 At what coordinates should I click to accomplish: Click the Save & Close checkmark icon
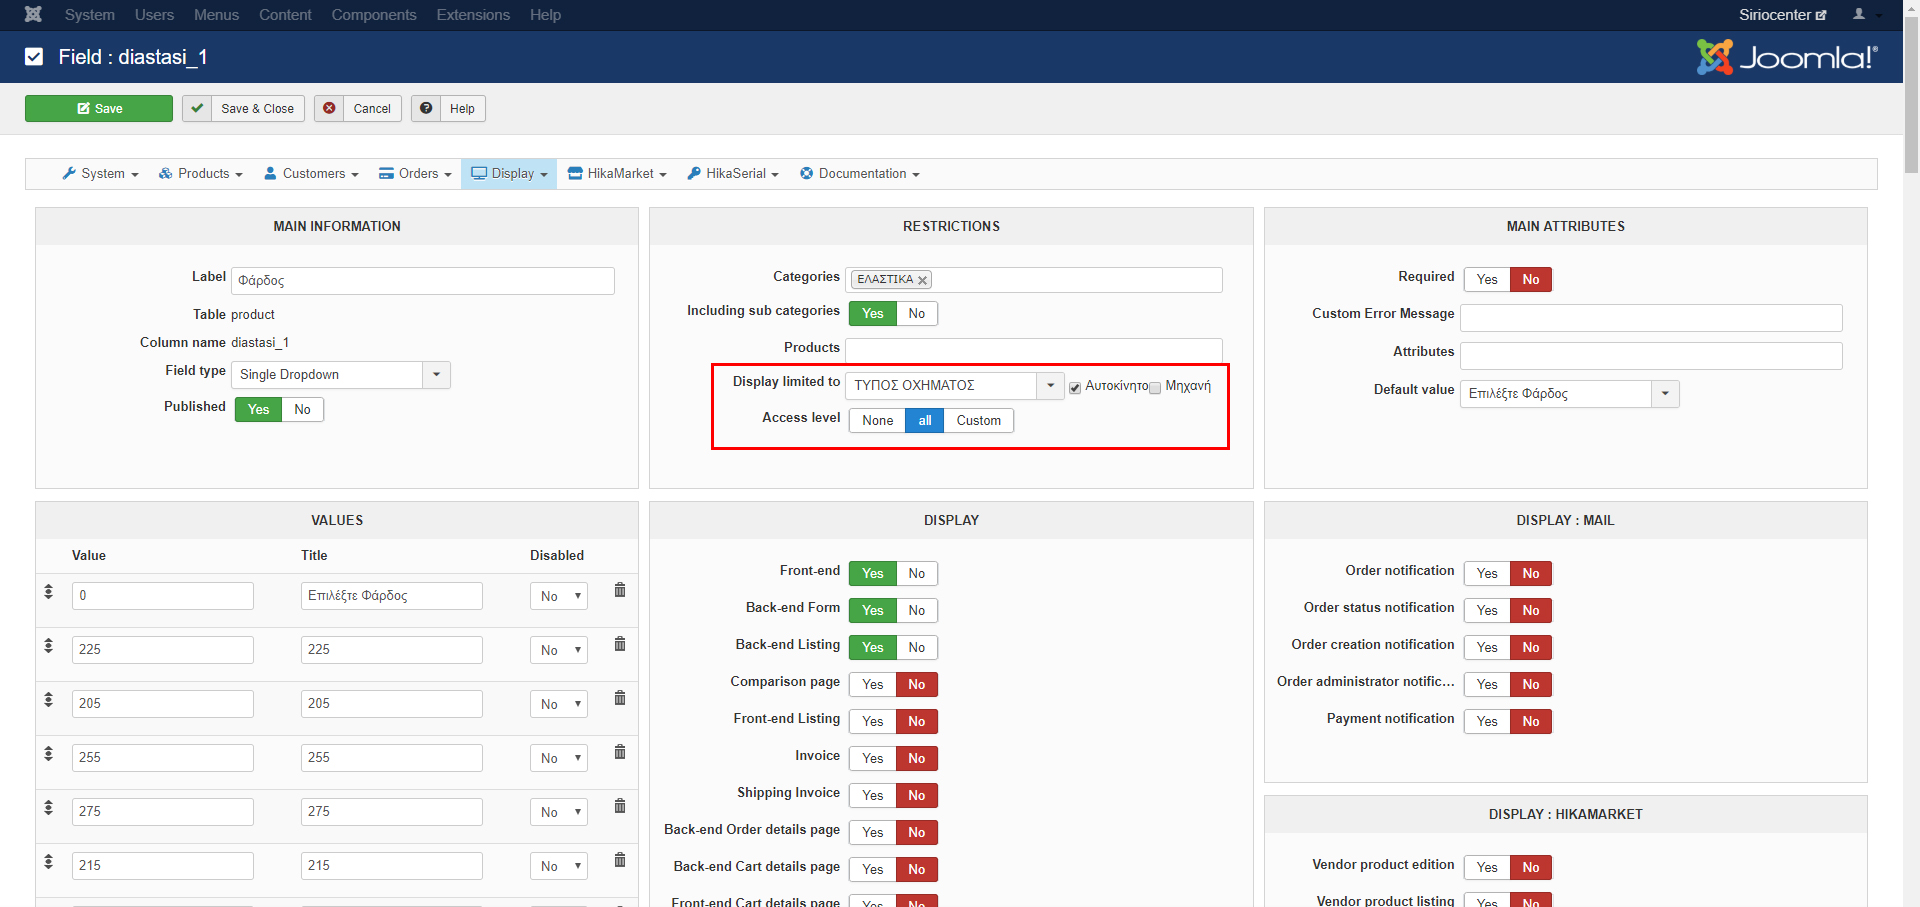pyautogui.click(x=197, y=109)
